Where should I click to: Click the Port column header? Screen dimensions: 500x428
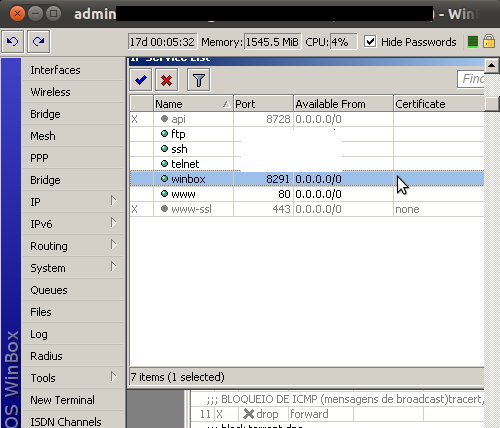[x=263, y=104]
